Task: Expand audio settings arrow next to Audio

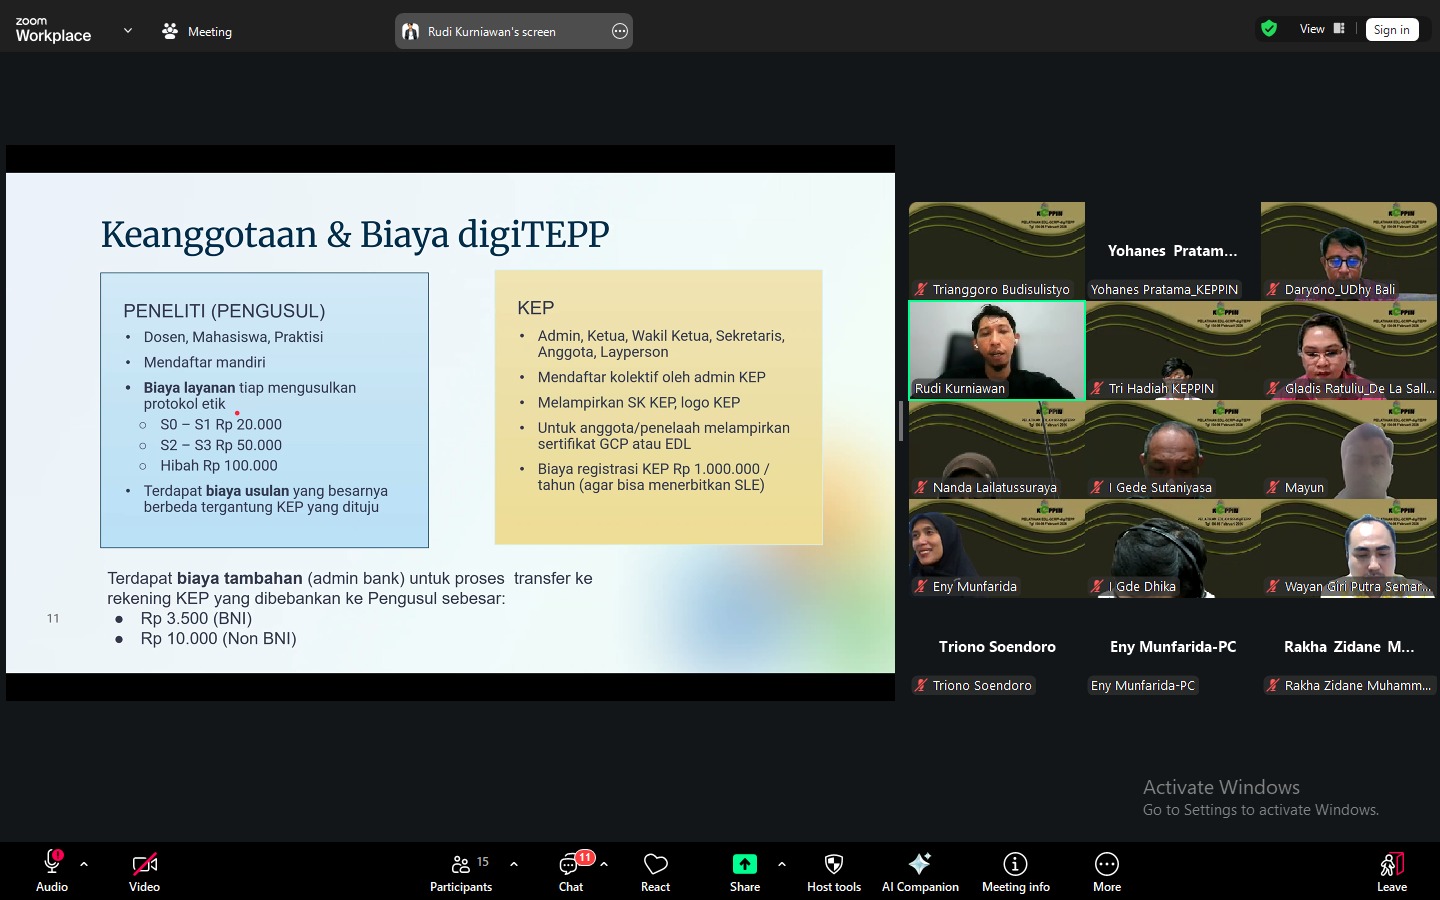Action: tap(84, 864)
